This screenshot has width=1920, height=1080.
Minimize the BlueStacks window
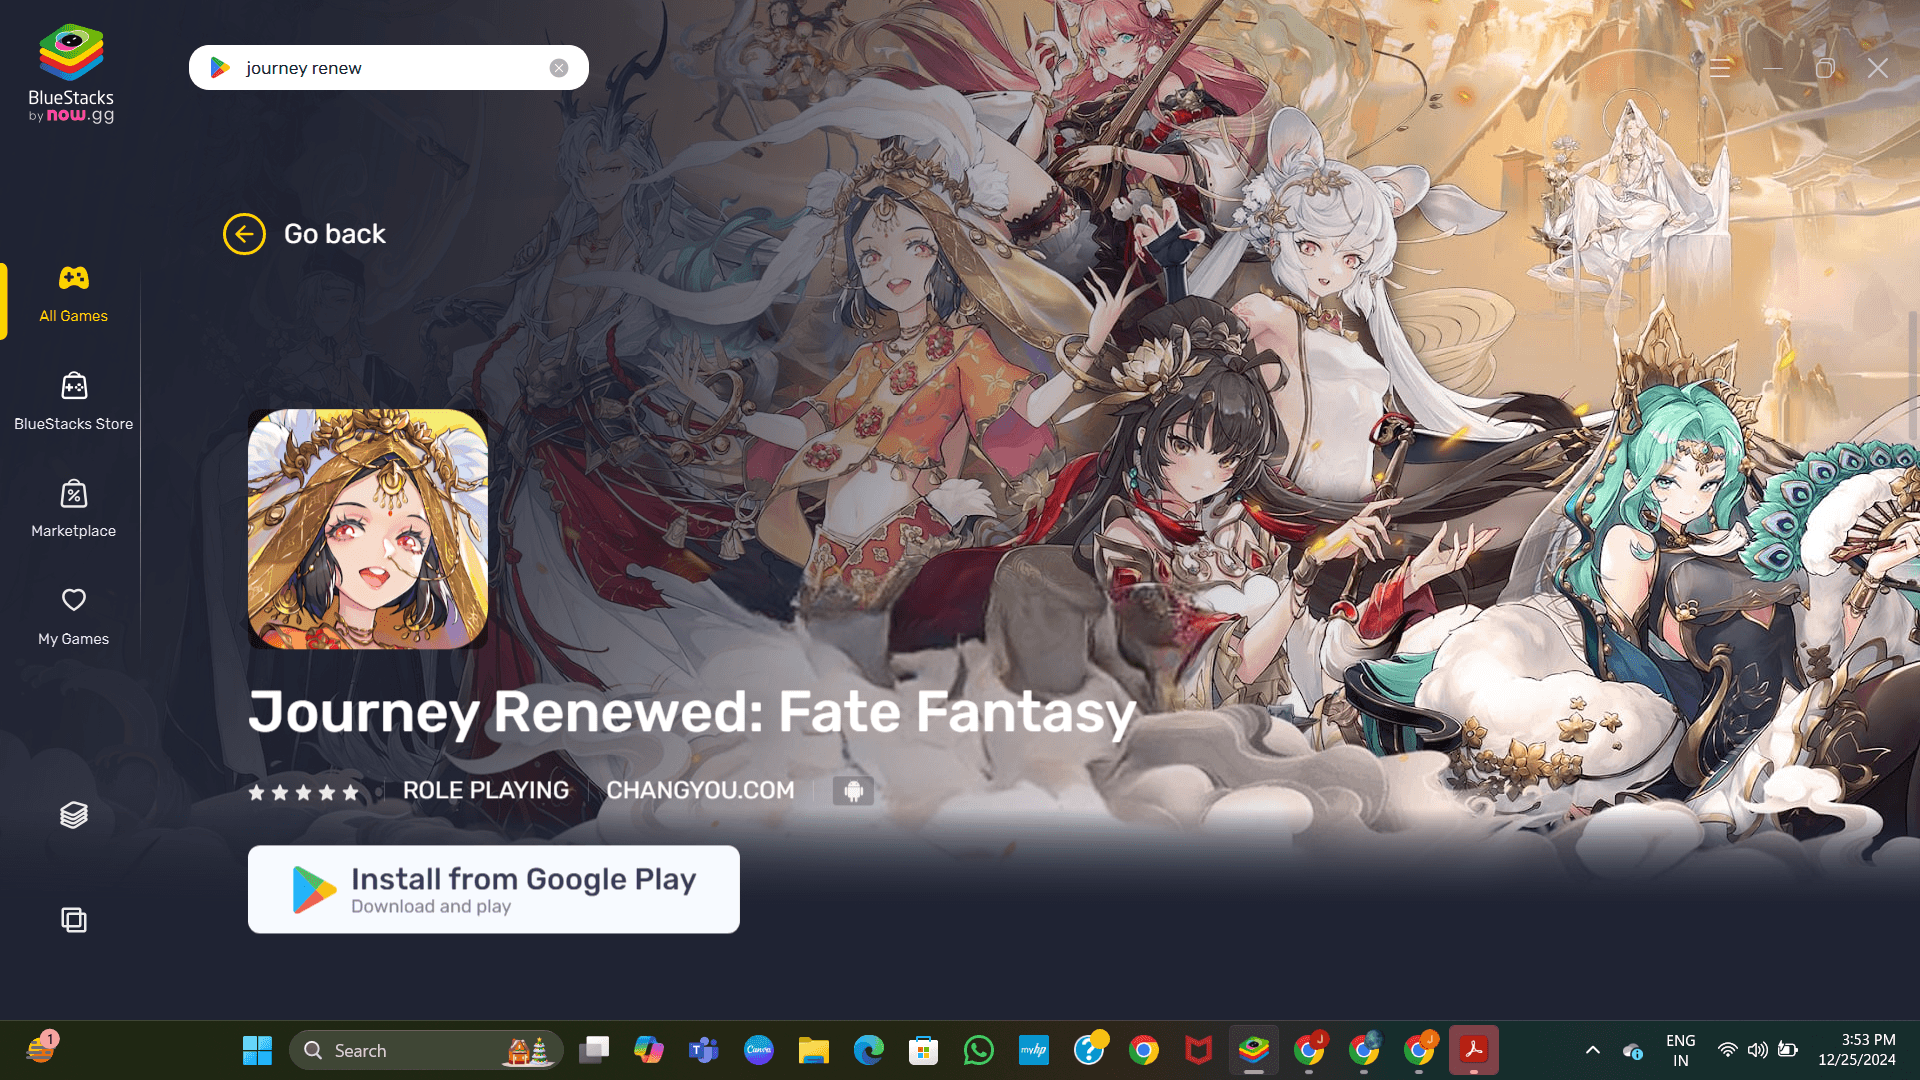point(1773,68)
